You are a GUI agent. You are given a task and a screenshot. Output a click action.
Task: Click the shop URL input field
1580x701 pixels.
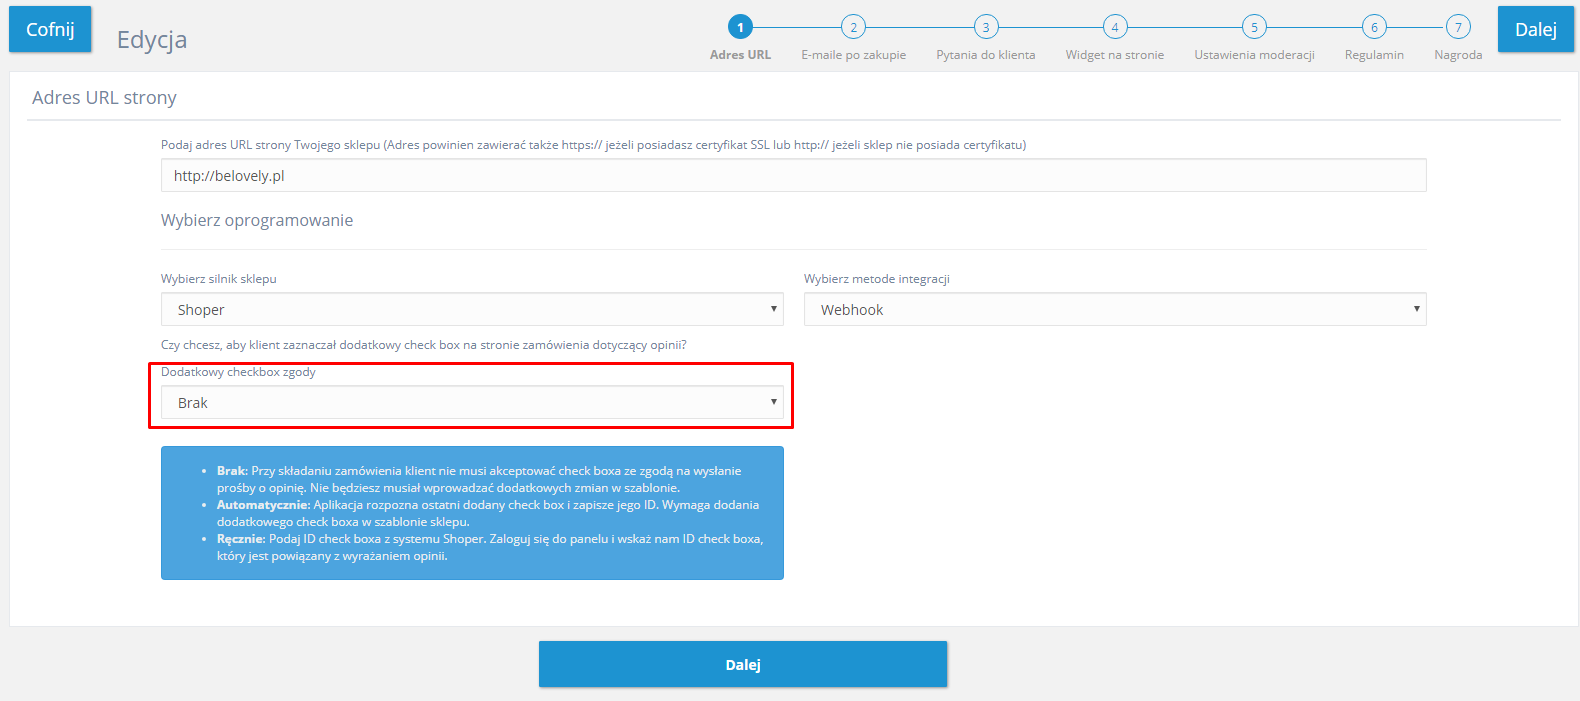793,176
